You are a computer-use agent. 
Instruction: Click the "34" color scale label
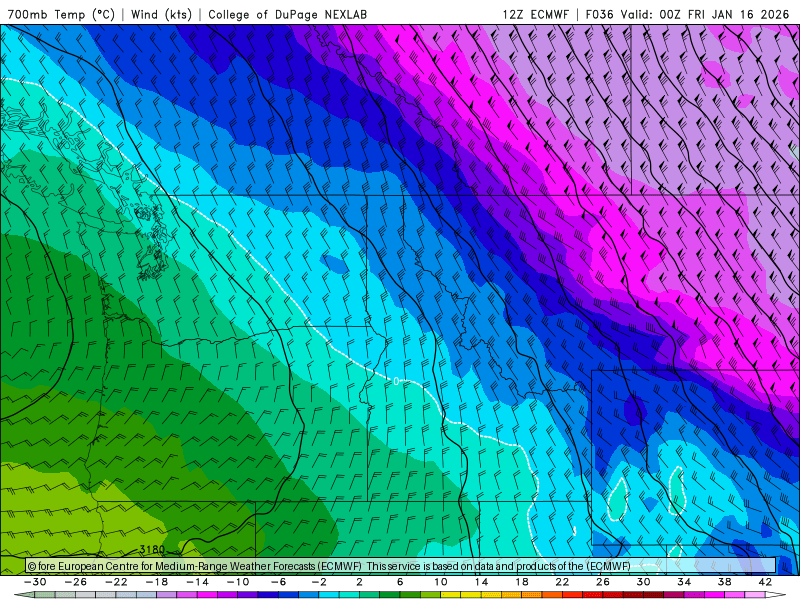(684, 582)
